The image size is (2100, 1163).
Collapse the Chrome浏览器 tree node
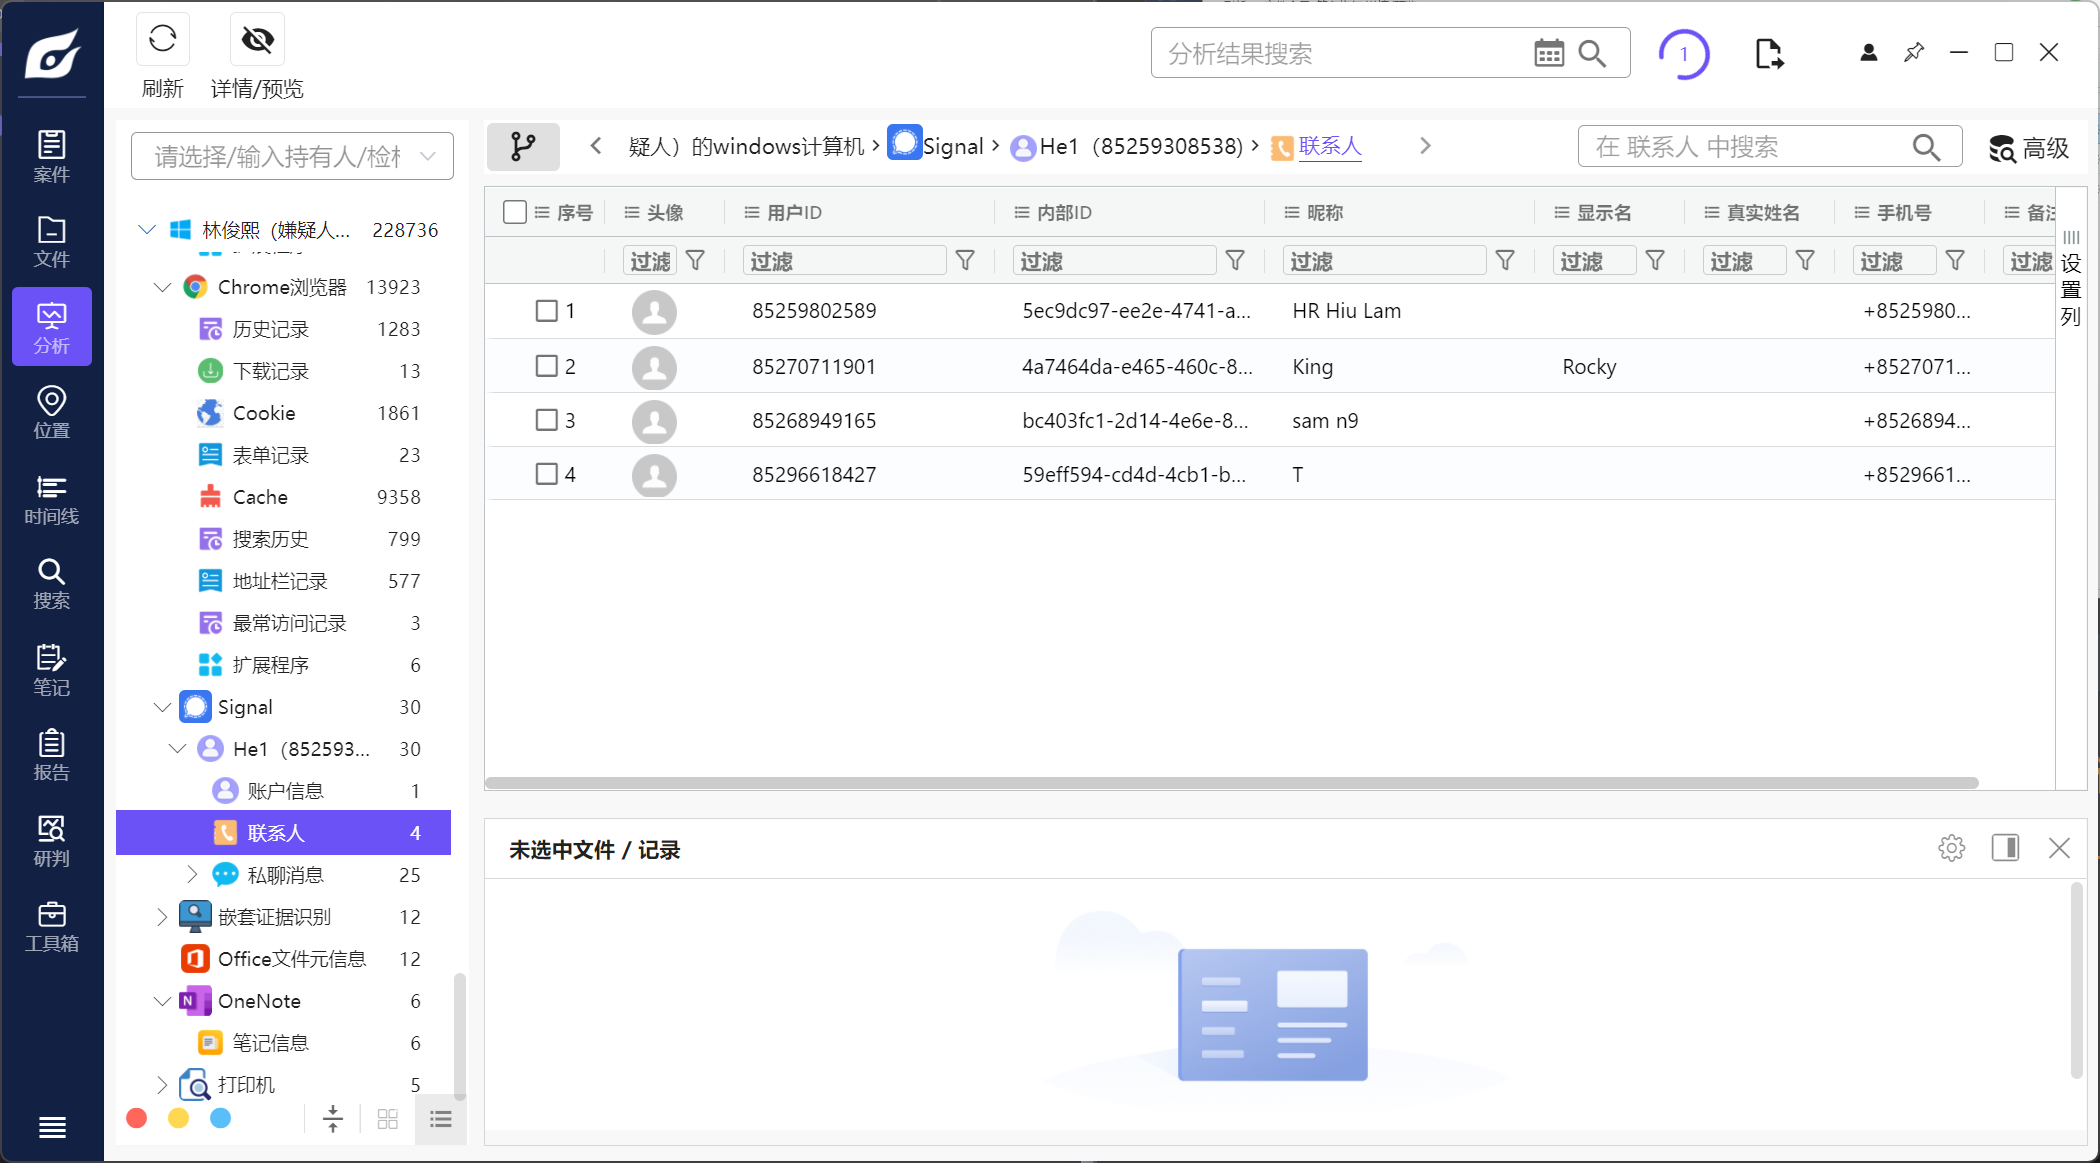[162, 287]
